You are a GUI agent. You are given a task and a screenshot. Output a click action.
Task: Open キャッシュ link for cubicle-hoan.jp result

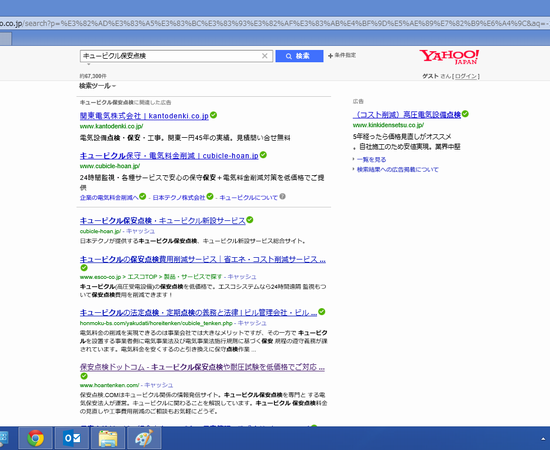(141, 231)
